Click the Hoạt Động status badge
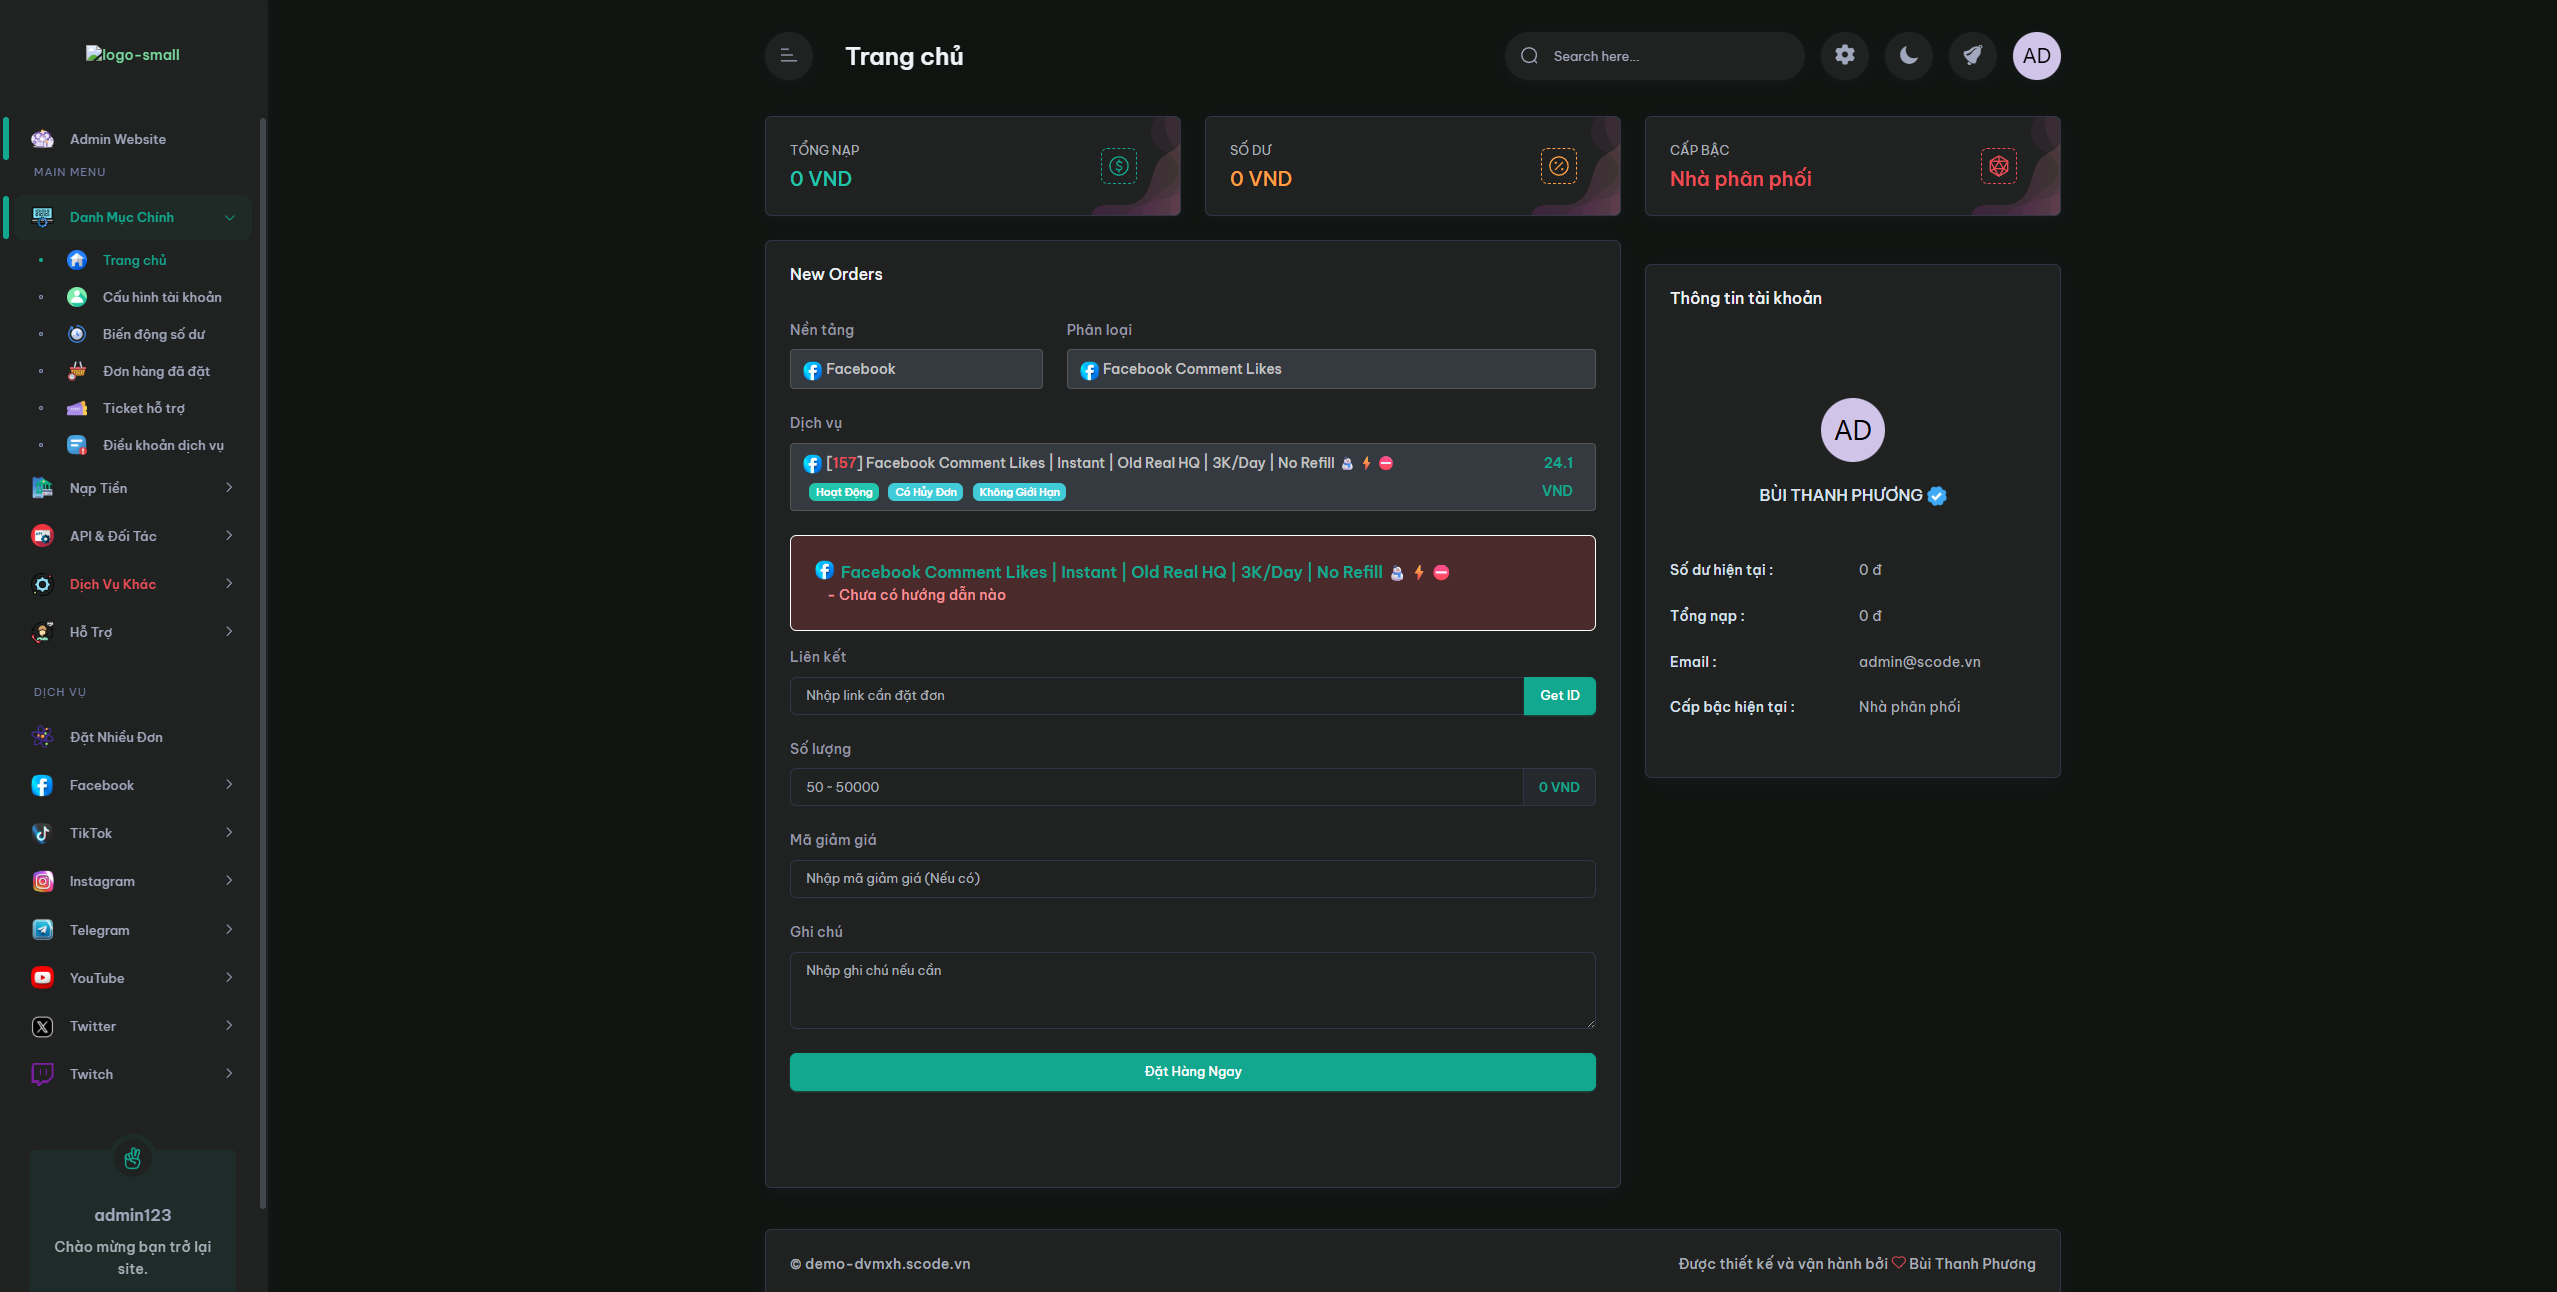The width and height of the screenshot is (2557, 1292). point(842,491)
